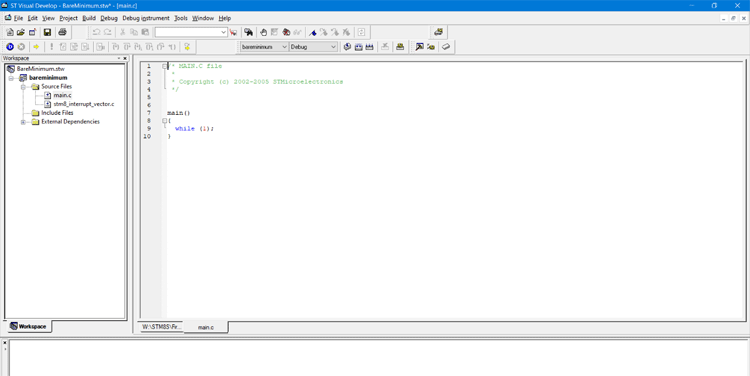
Task: Expand the External Dependencies folder
Action: click(23, 122)
